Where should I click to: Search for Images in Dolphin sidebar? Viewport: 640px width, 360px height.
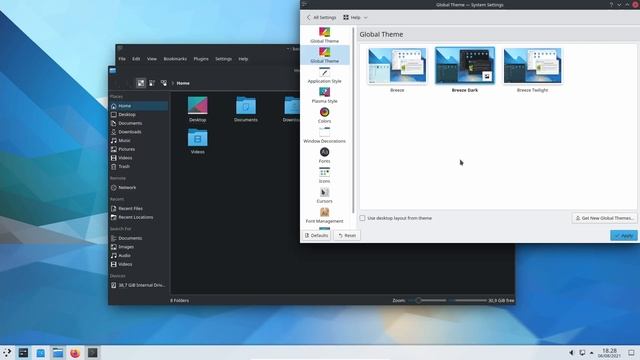139,247
